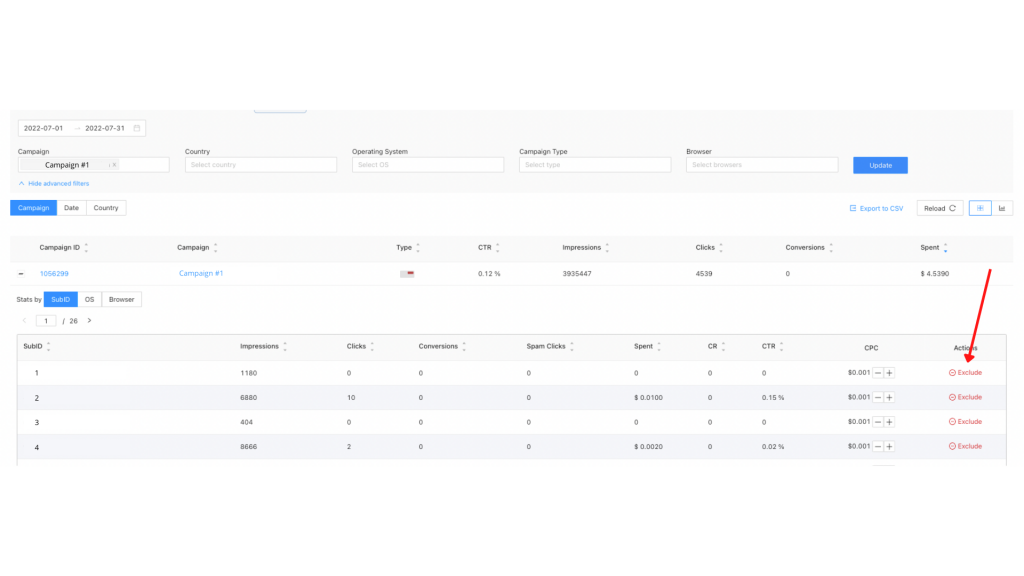Show stats by OS
1024x576 pixels.
pyautogui.click(x=89, y=299)
